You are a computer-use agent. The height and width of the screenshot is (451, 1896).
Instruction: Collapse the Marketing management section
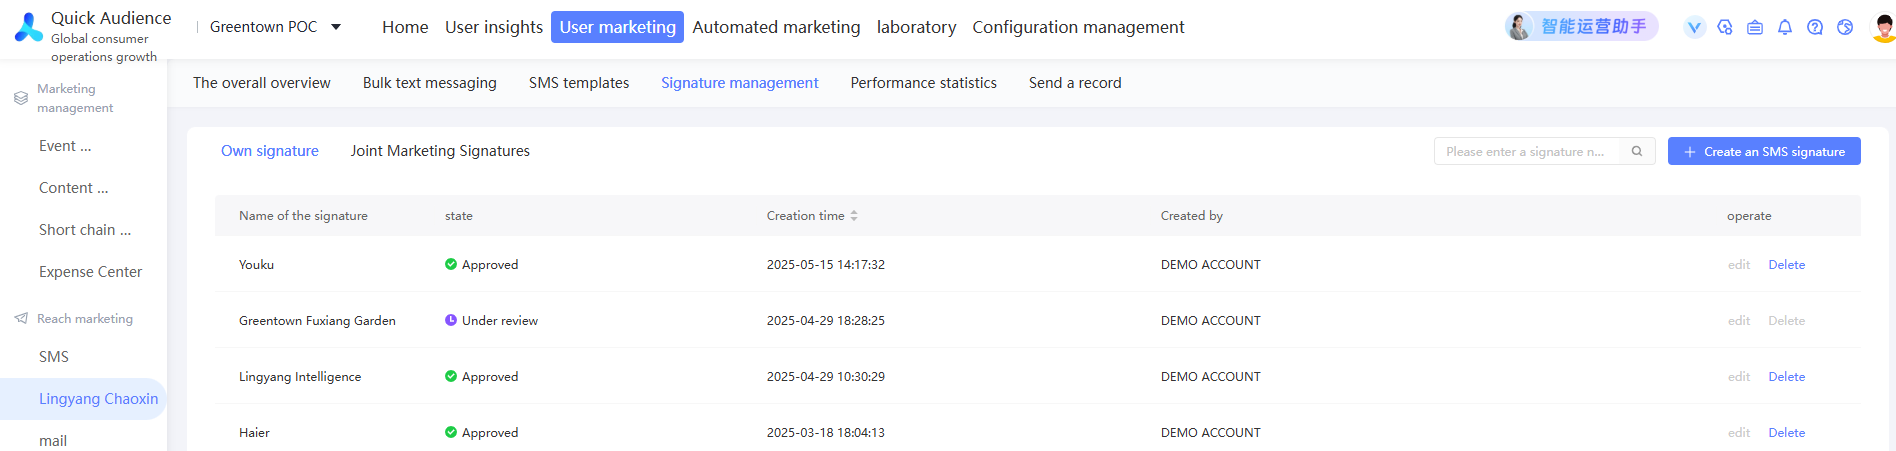pyautogui.click(x=66, y=98)
